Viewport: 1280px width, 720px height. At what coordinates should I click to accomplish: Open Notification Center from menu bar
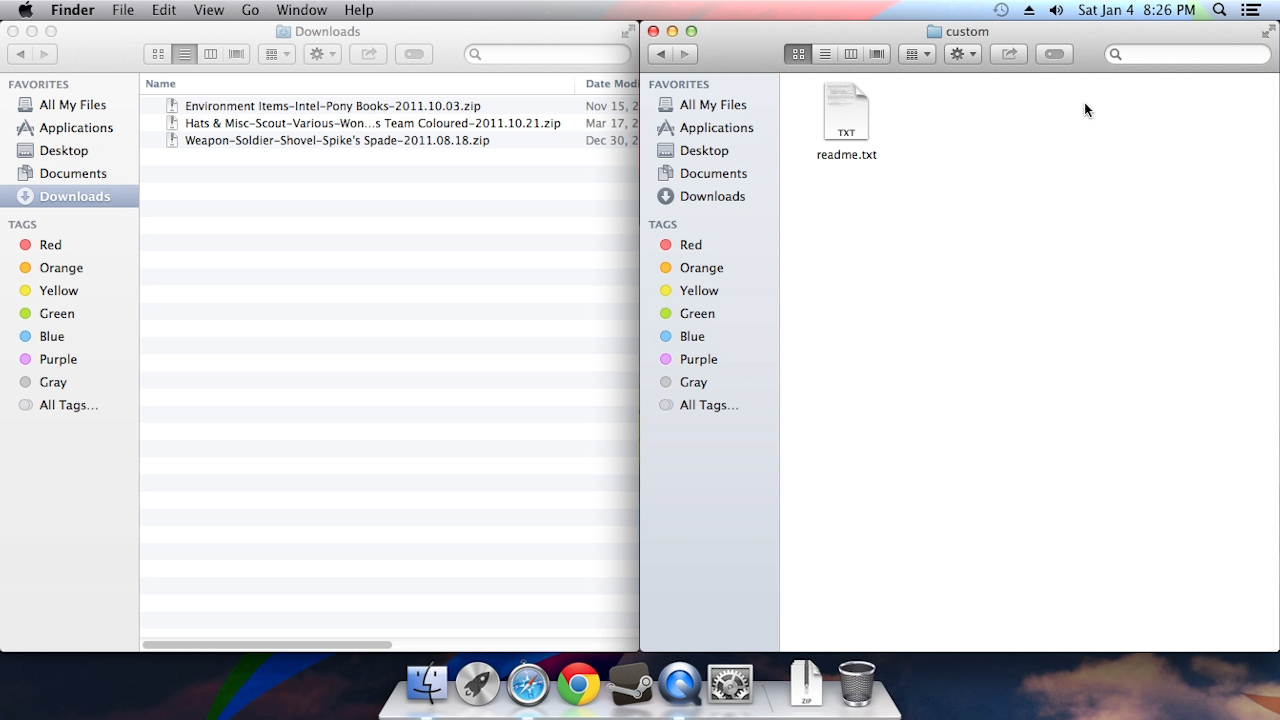[x=1250, y=10]
